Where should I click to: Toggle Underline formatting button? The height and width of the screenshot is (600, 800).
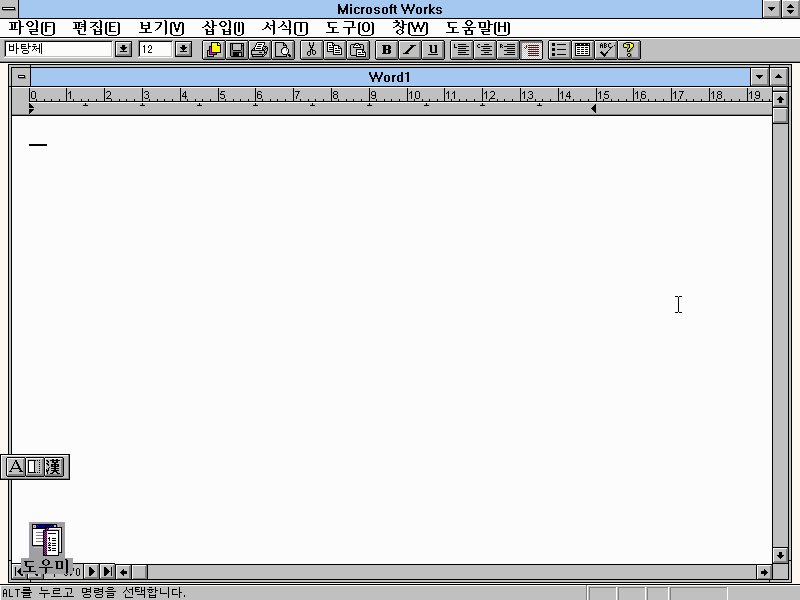[x=433, y=49]
